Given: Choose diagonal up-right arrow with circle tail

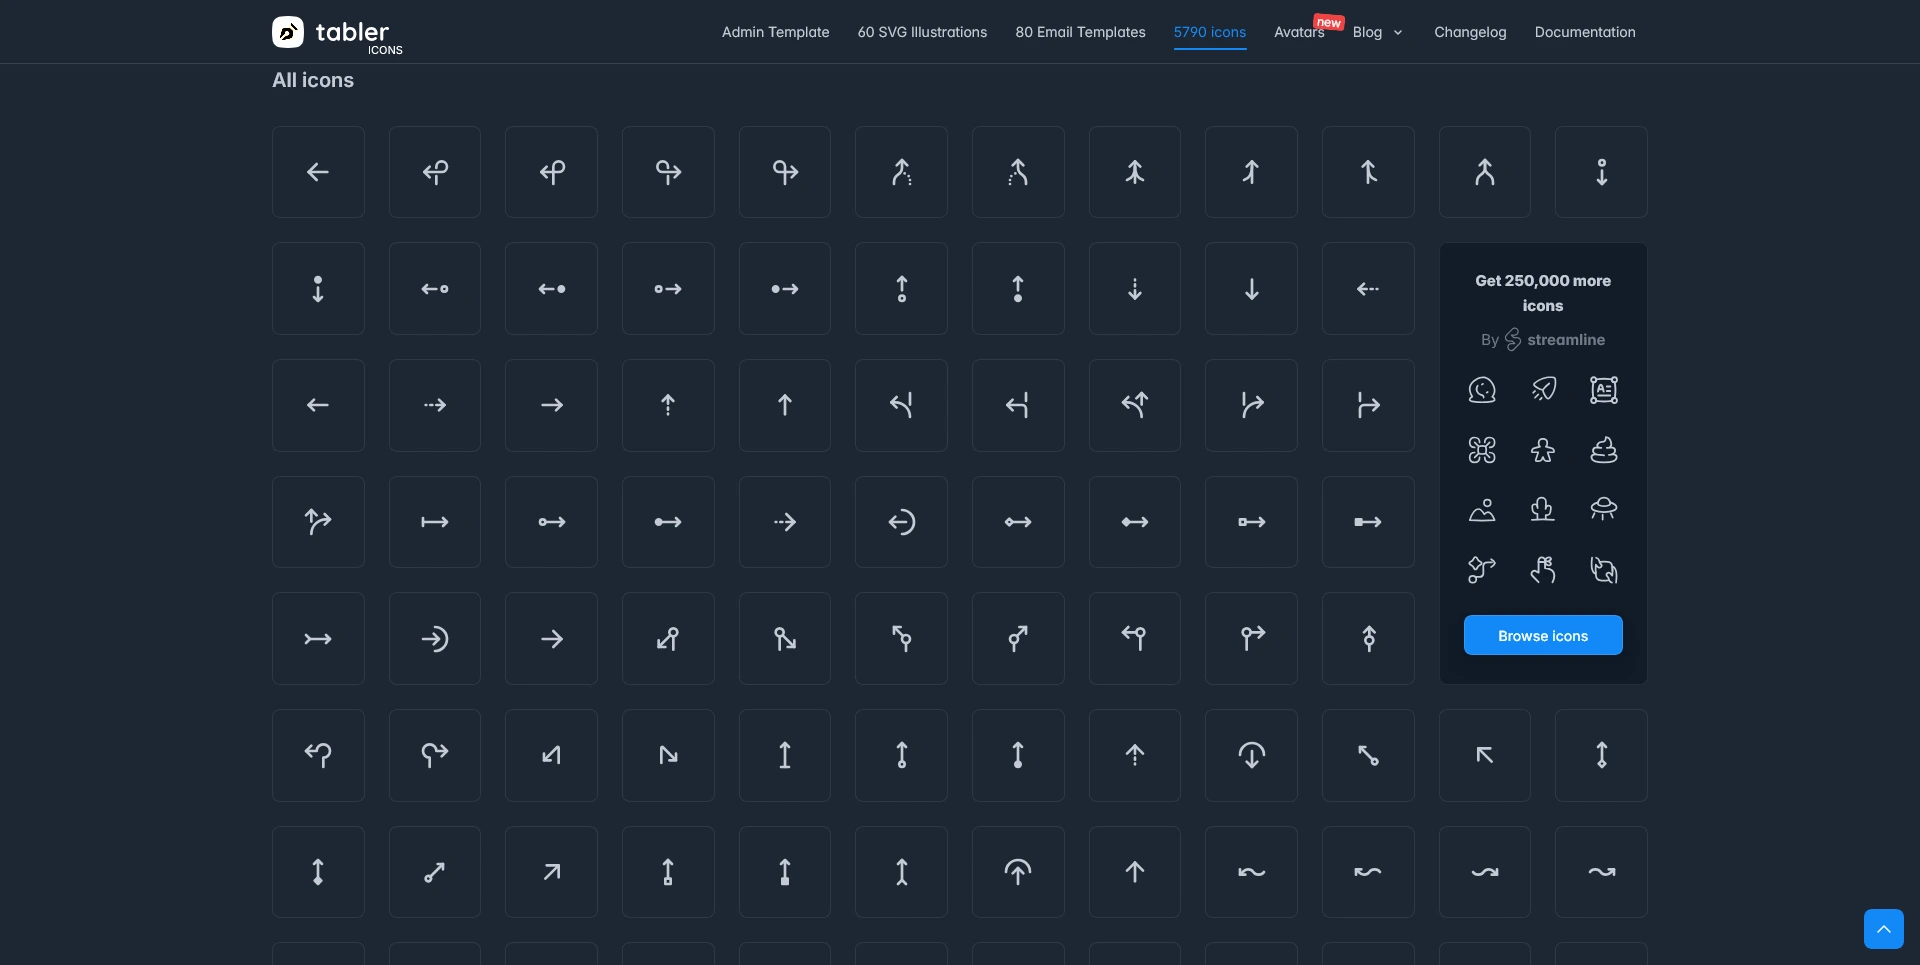Looking at the screenshot, I should point(435,871).
